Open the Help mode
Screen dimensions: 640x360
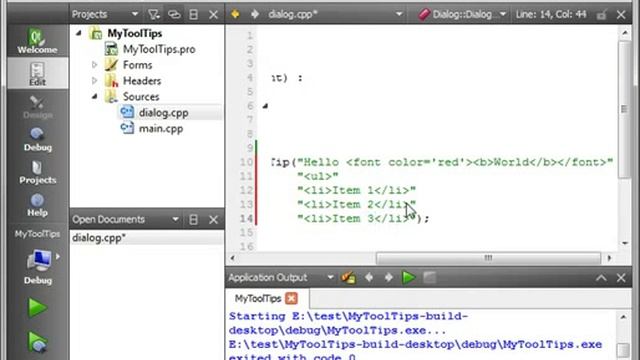[x=37, y=204]
